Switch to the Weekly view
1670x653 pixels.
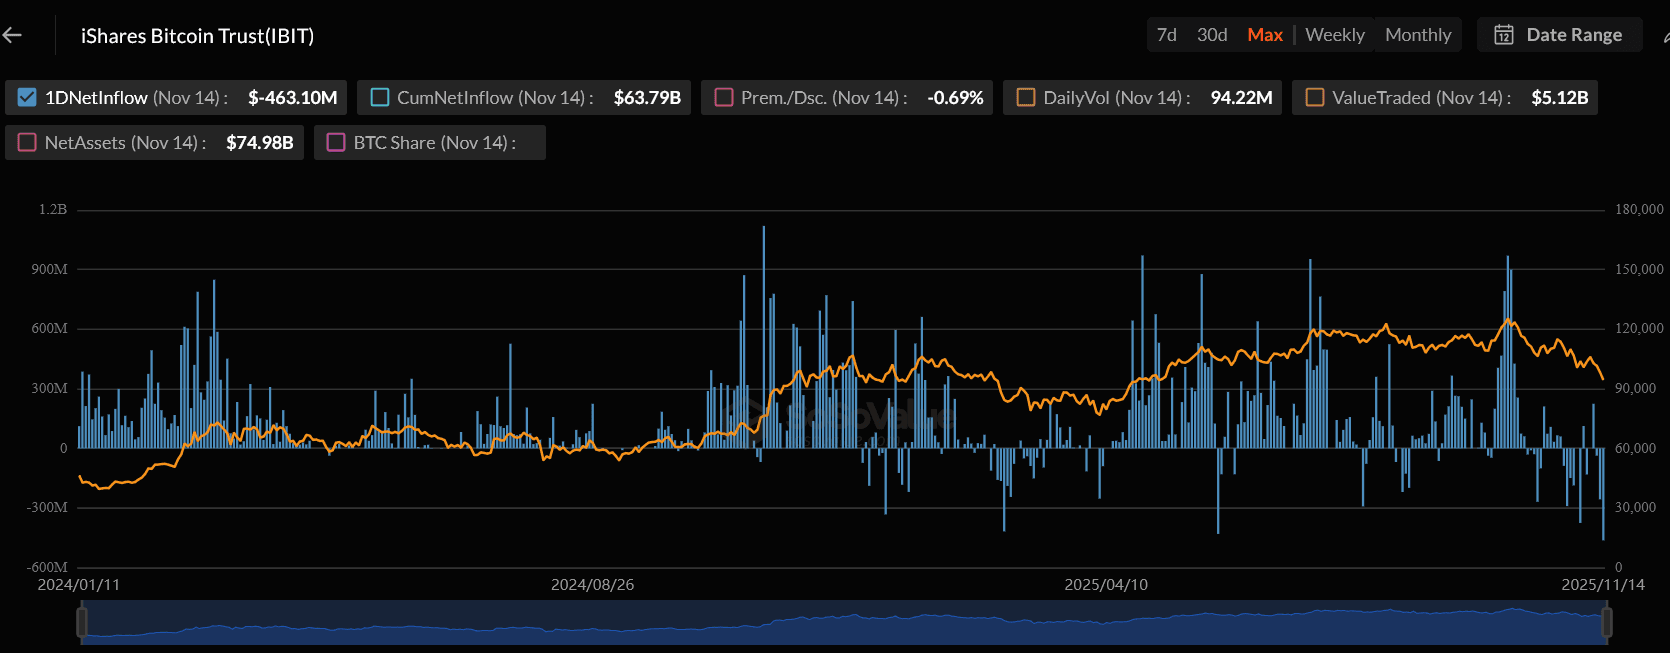pos(1334,35)
